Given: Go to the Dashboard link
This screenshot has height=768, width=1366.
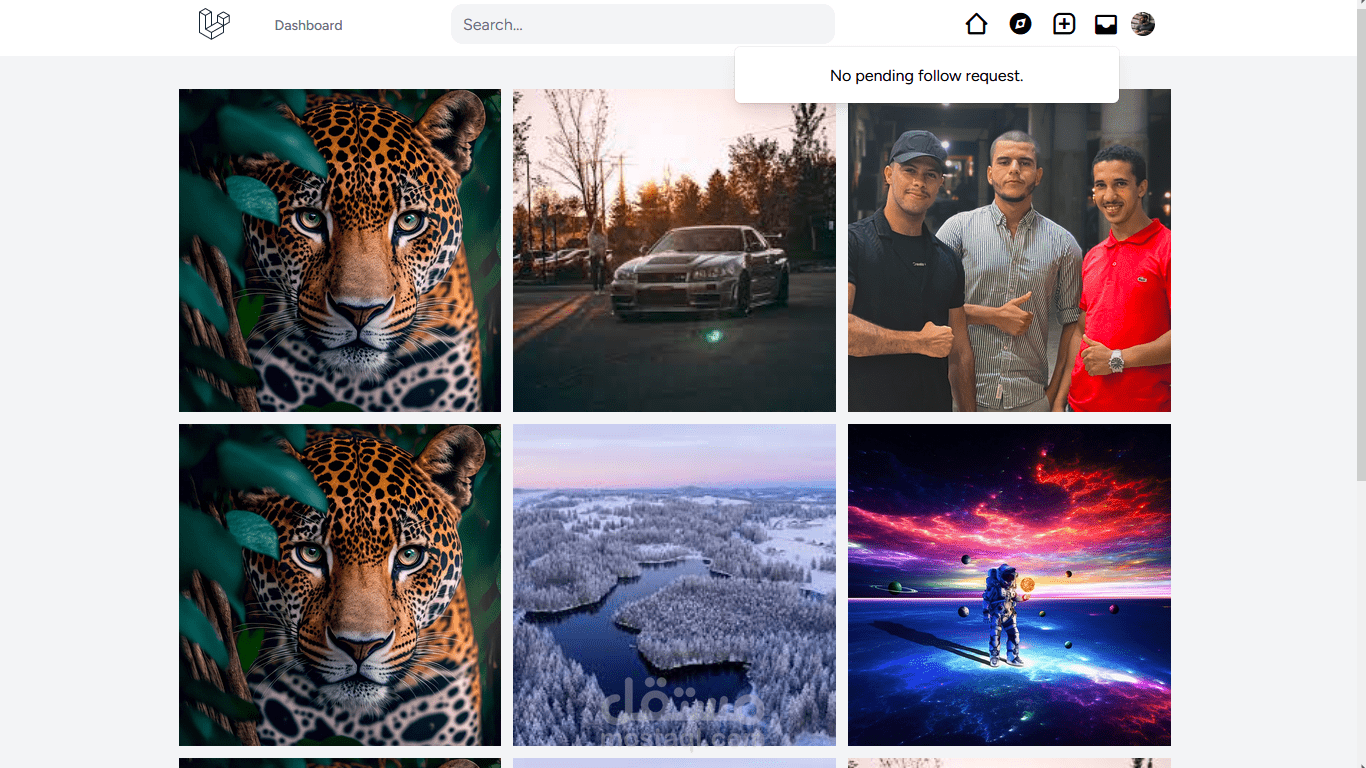Looking at the screenshot, I should (x=308, y=25).
